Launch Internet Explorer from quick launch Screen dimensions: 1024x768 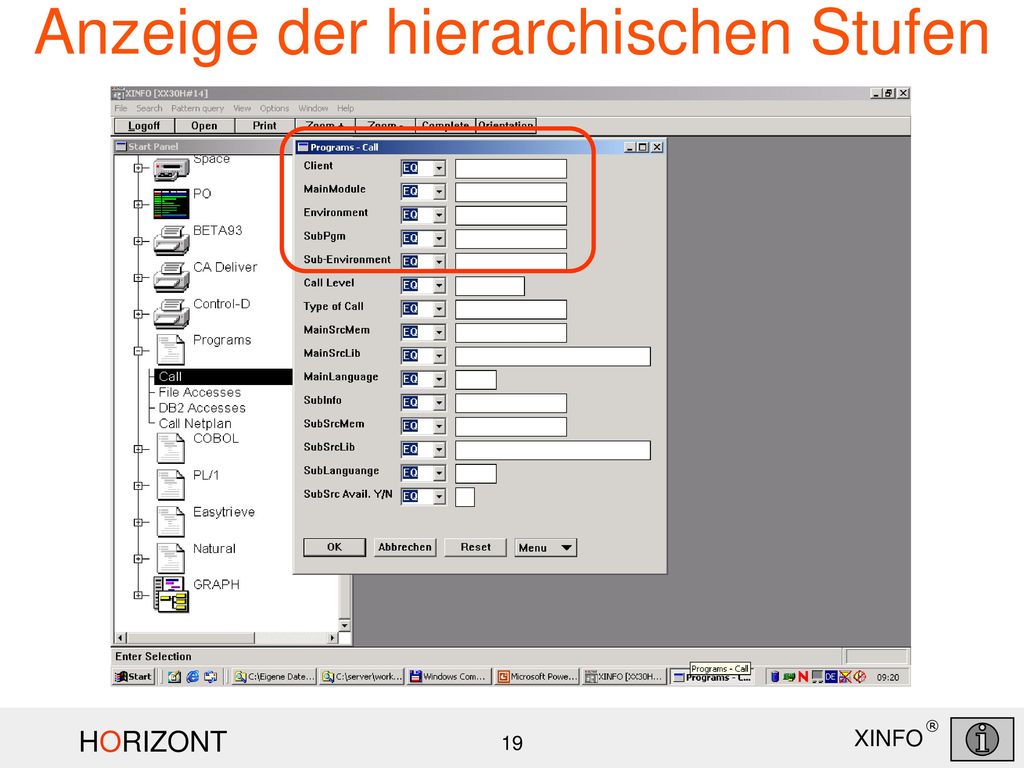click(192, 677)
